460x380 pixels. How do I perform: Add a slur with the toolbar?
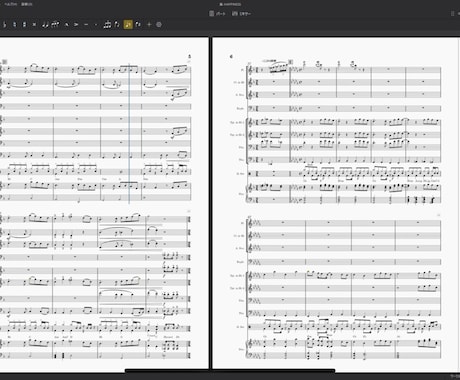pos(55,24)
